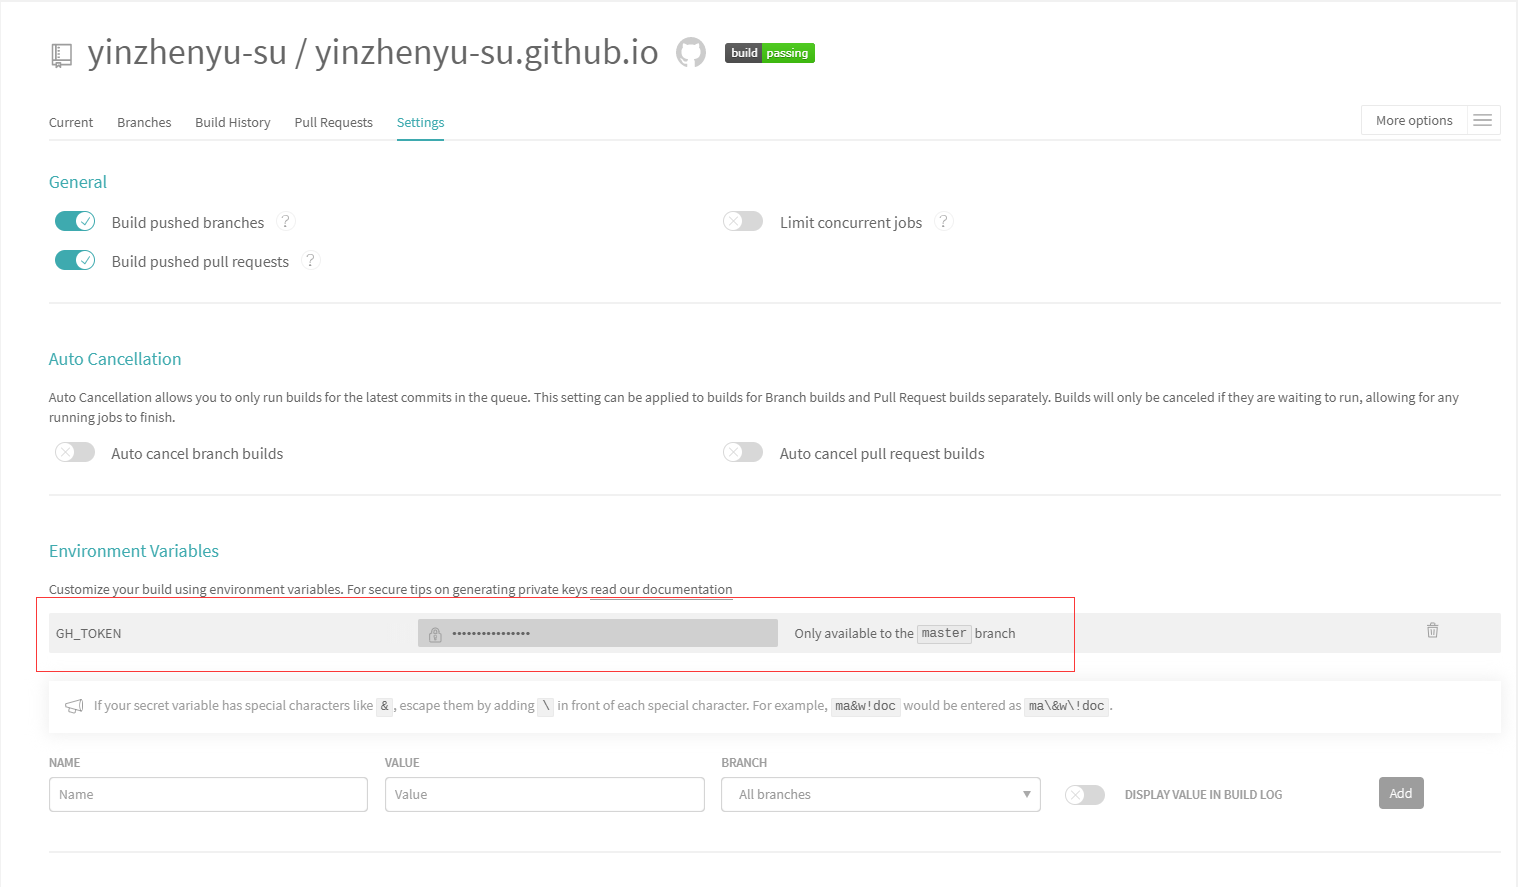Image resolution: width=1518 pixels, height=887 pixels.
Task: Focus the Value input field
Action: 545,794
